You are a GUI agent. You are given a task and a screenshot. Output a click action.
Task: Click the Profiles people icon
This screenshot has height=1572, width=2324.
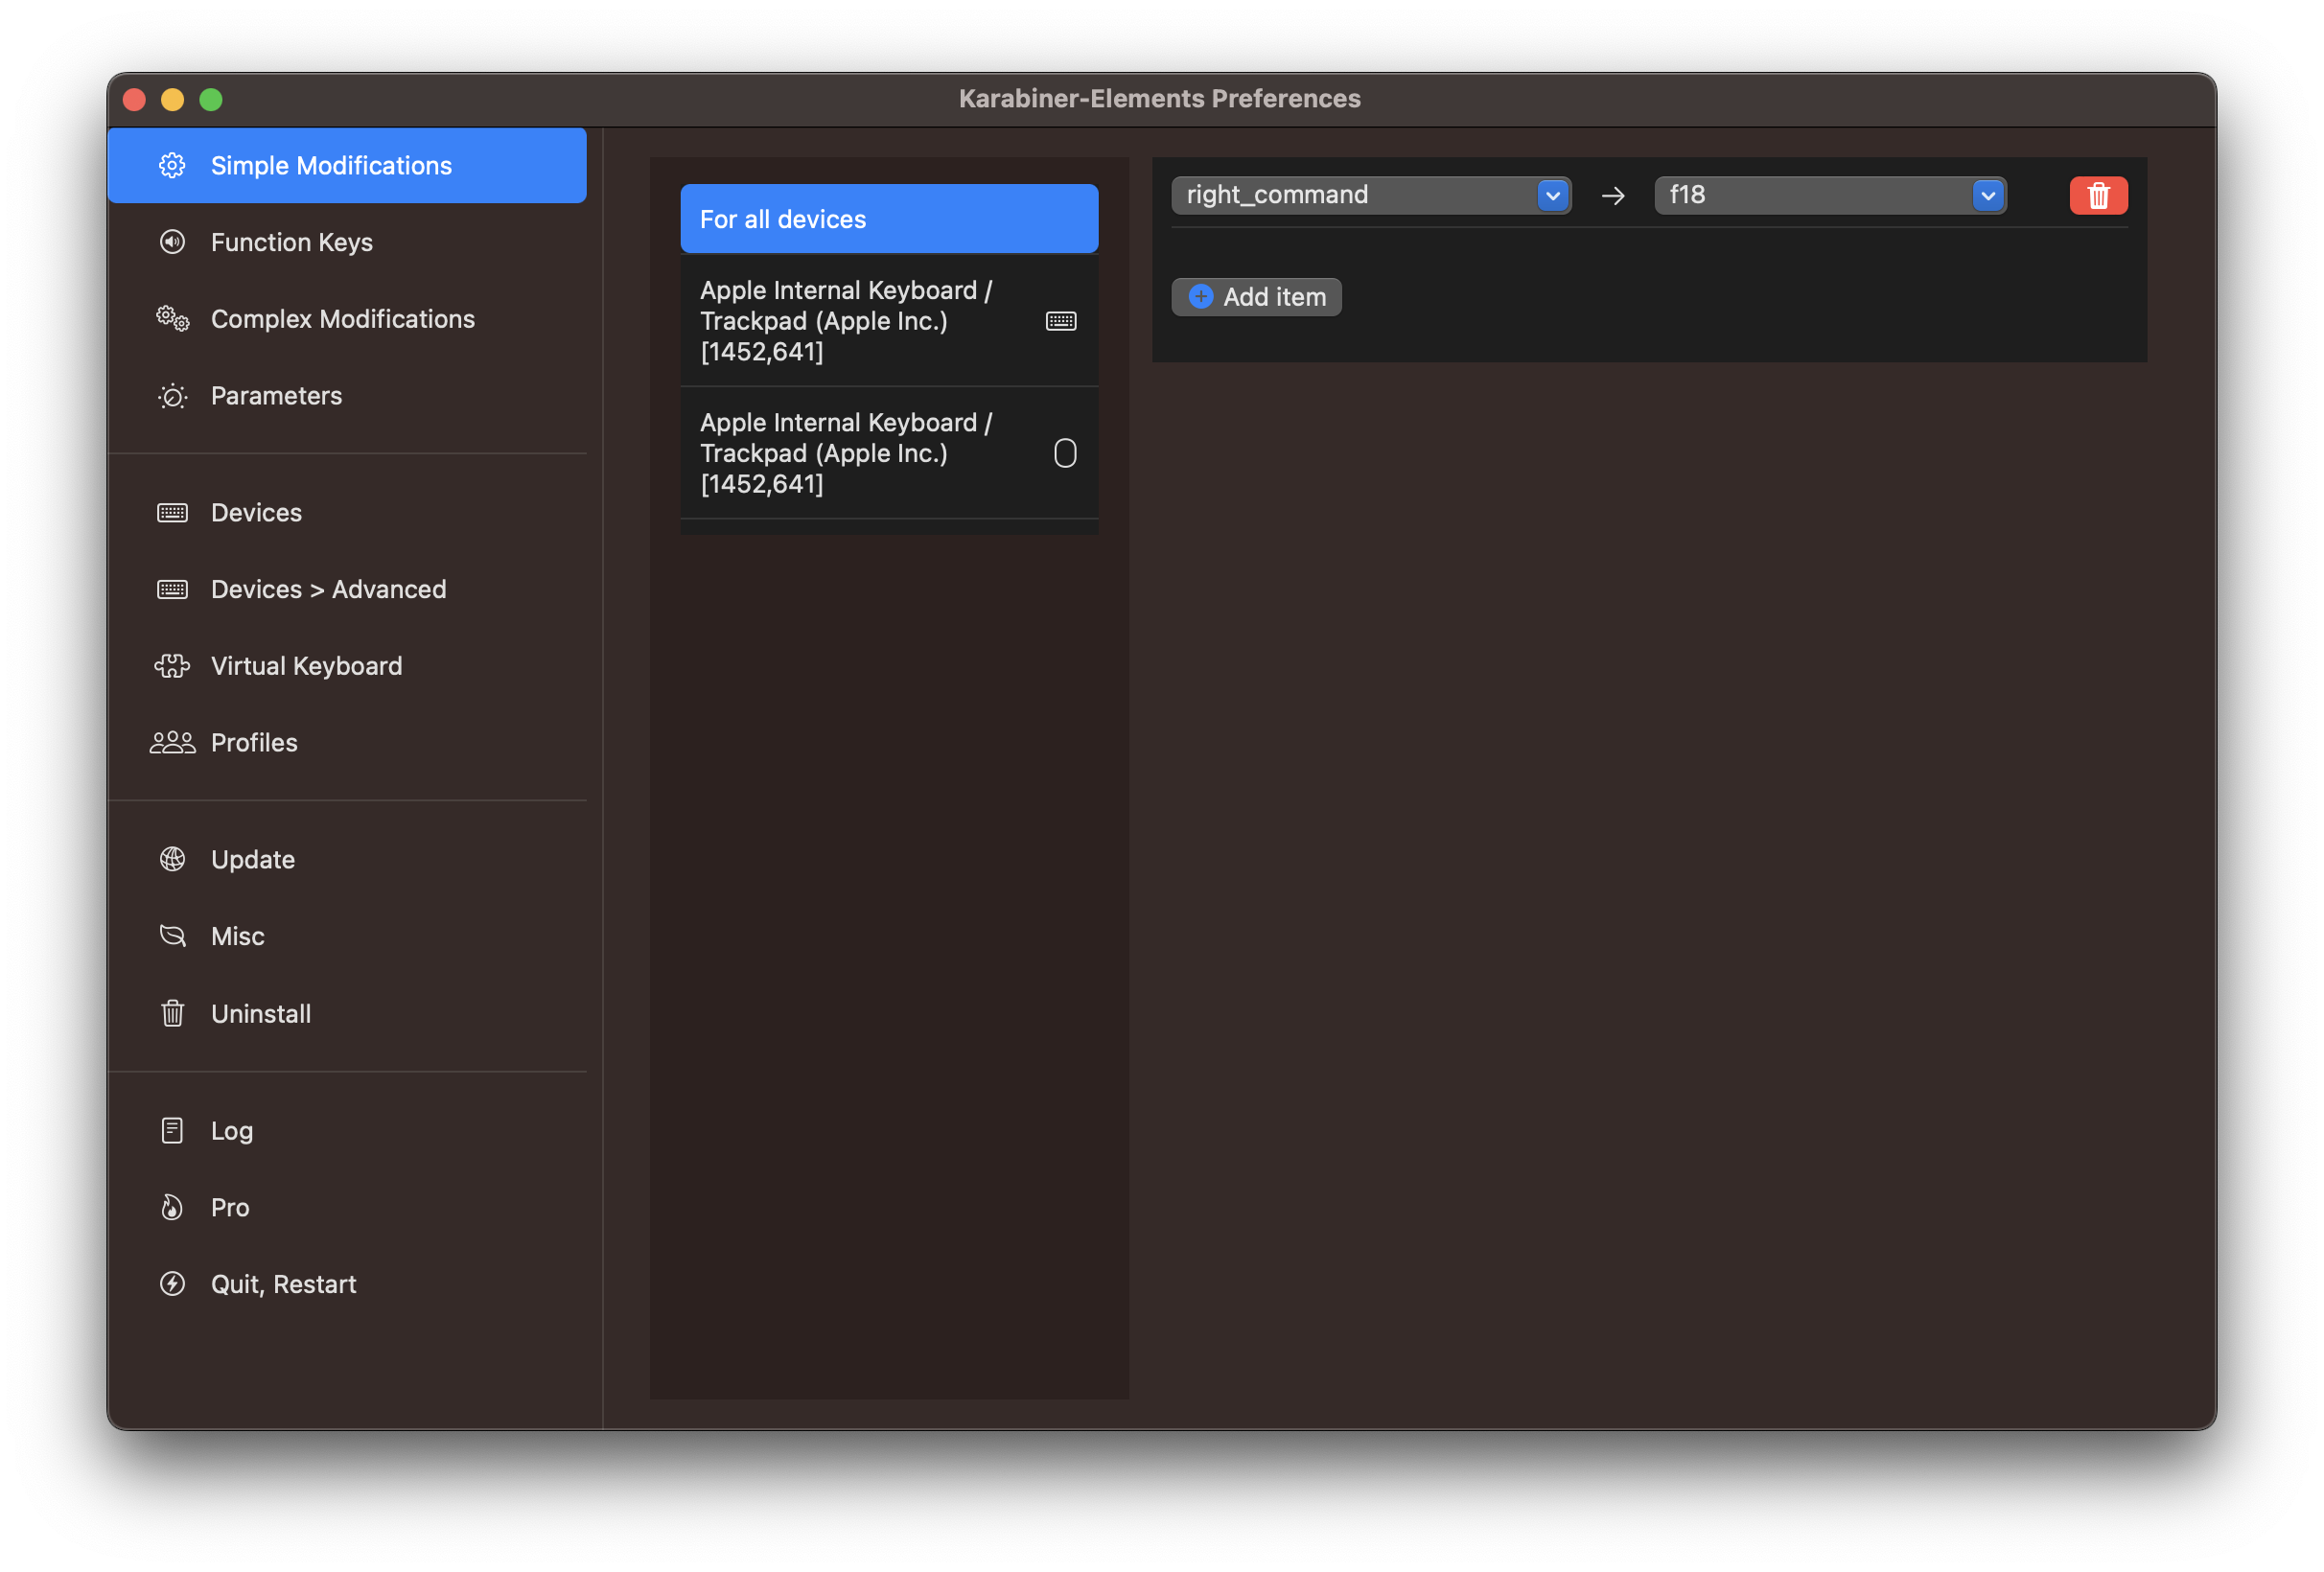(x=172, y=743)
